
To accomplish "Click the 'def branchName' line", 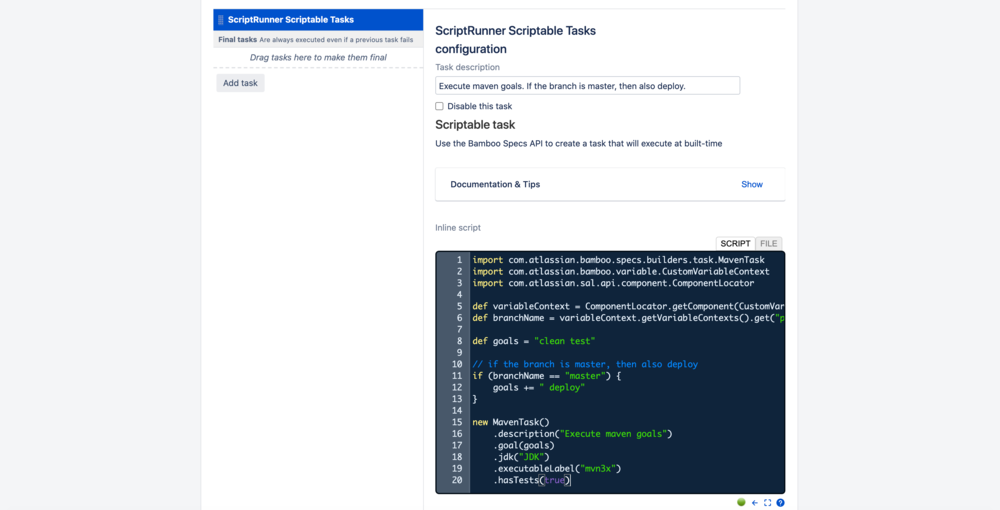I will click(628, 318).
